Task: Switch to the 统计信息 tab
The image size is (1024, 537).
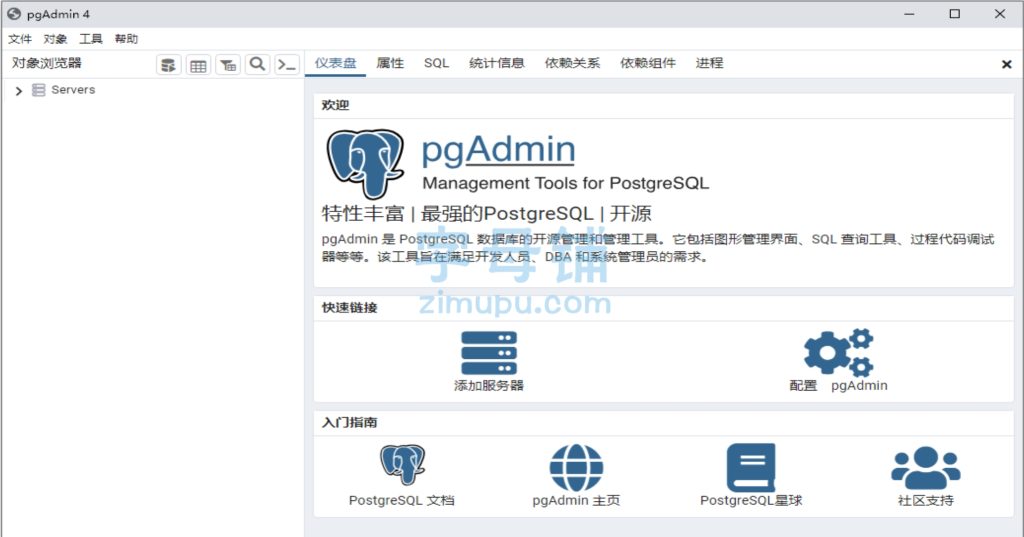Action: [x=497, y=63]
